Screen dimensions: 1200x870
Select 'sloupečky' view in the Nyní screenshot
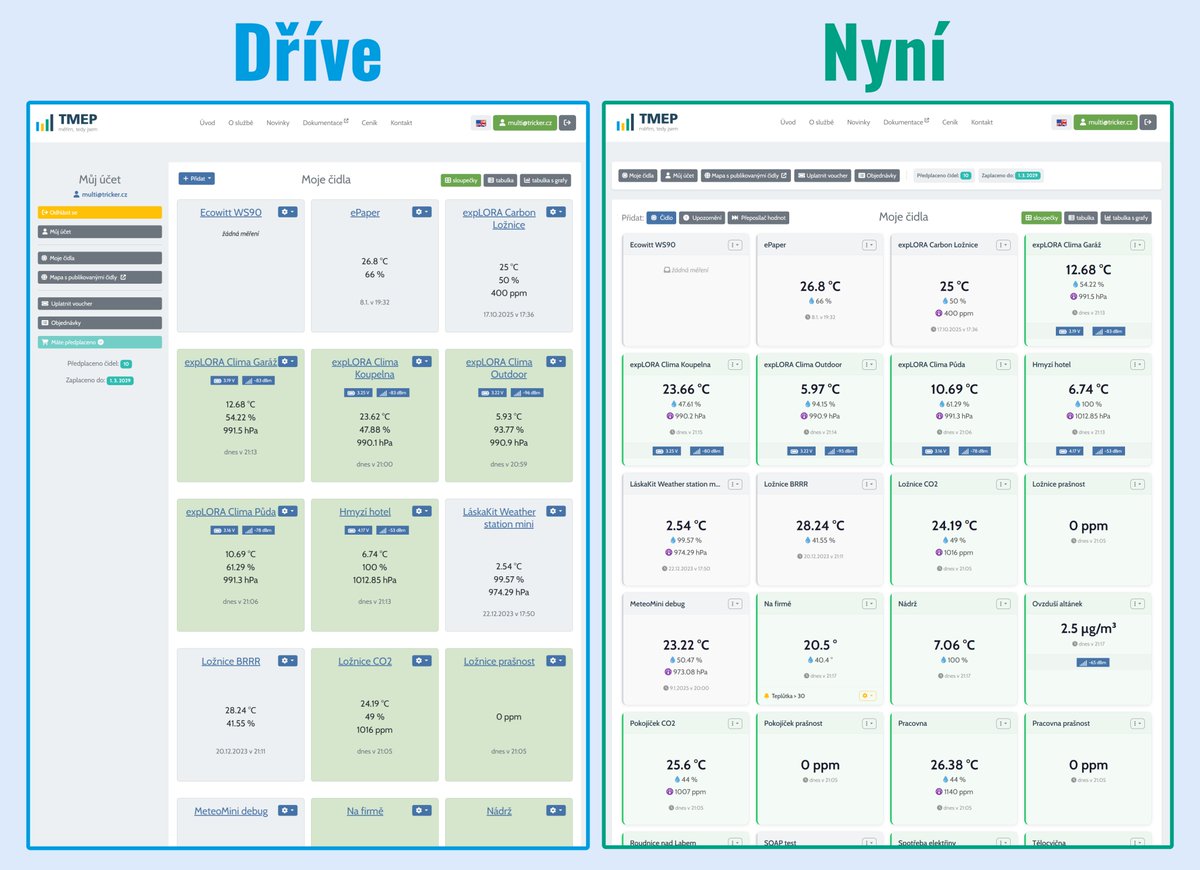pyautogui.click(x=1041, y=217)
